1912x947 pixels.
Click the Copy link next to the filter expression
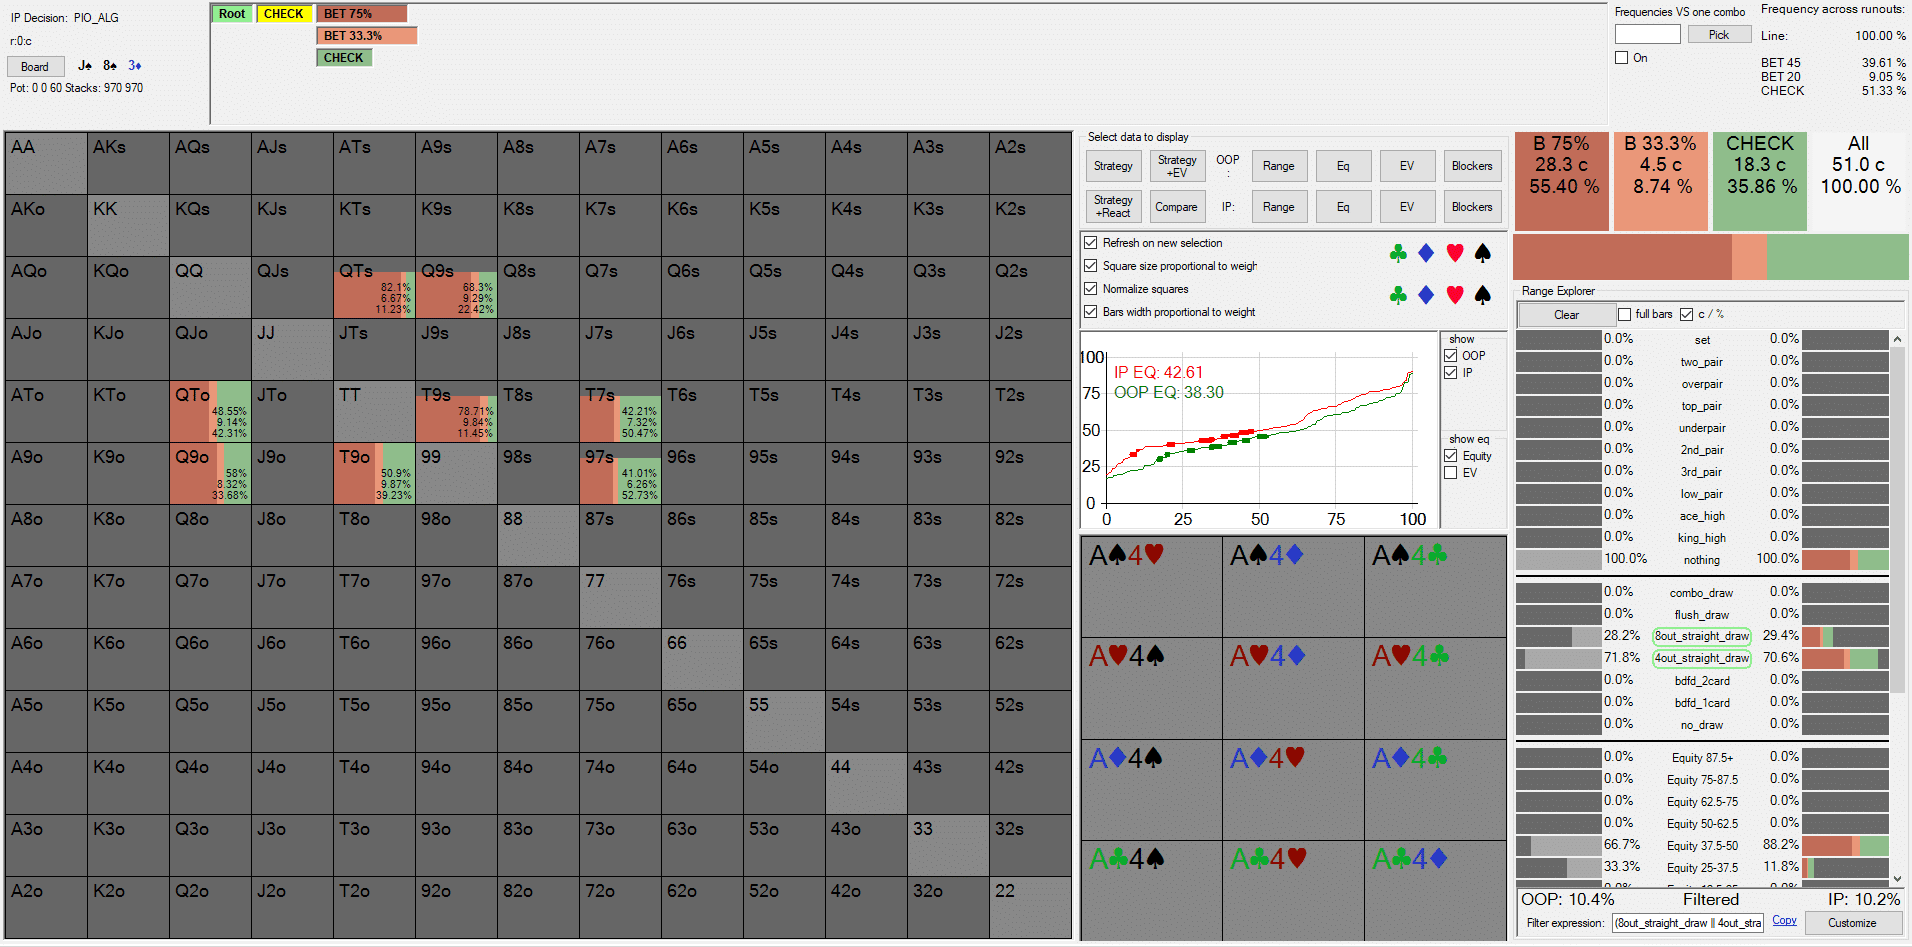(1784, 921)
